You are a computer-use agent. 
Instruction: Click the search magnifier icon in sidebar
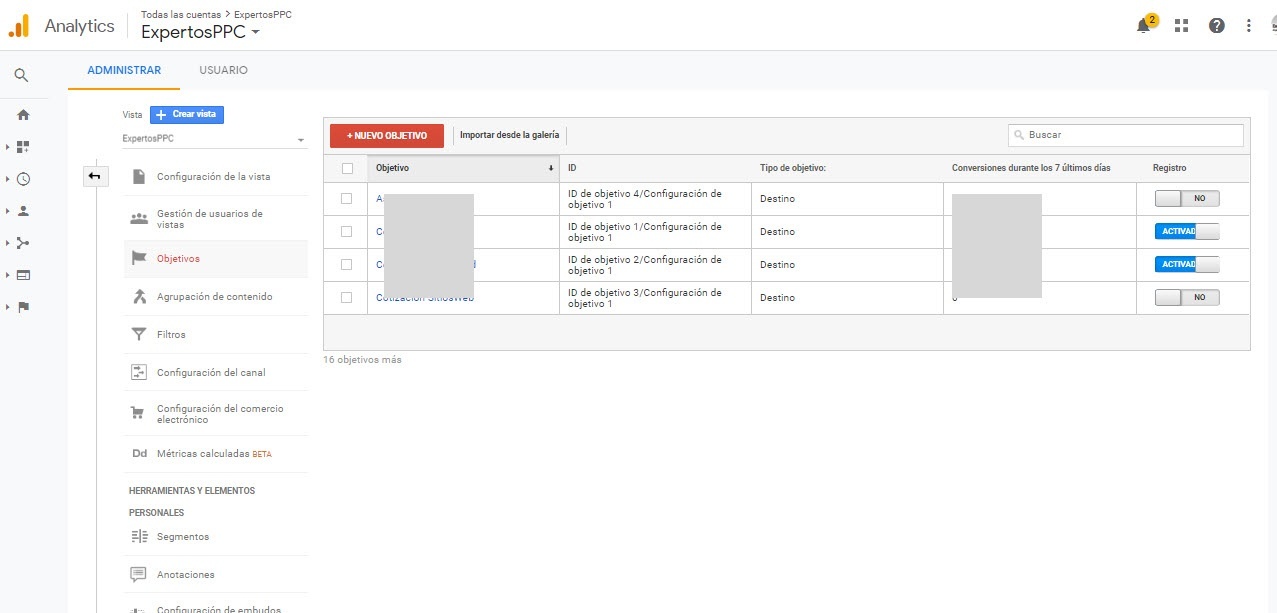click(x=22, y=75)
